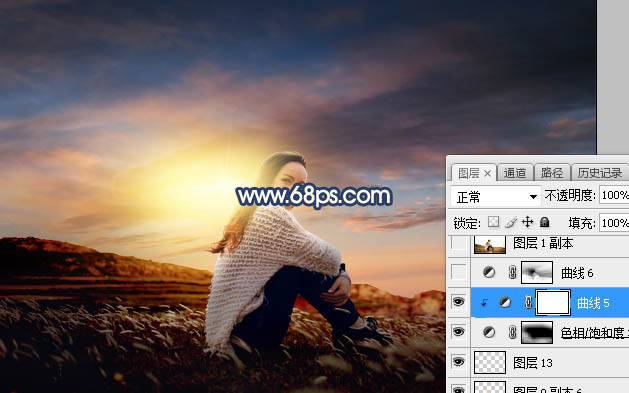Image resolution: width=629 pixels, height=393 pixels.
Task: Hide the 曲线 5 layer eye
Action: coord(459,302)
